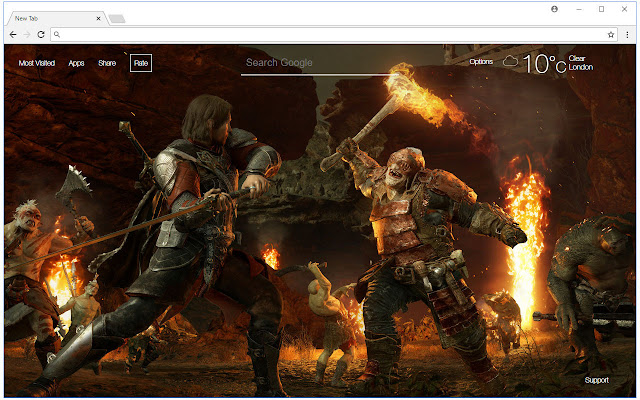Click the magnifier icon in the address bar
Screen dimensions: 640x400
[57, 35]
